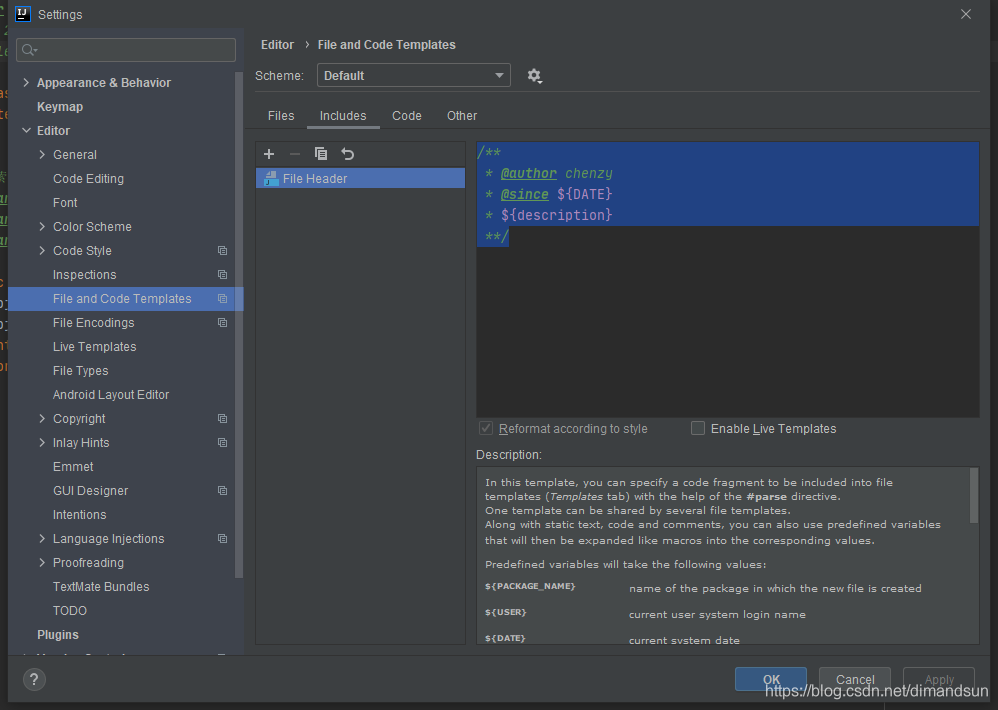
Task: Click the OK button
Action: tap(771, 679)
